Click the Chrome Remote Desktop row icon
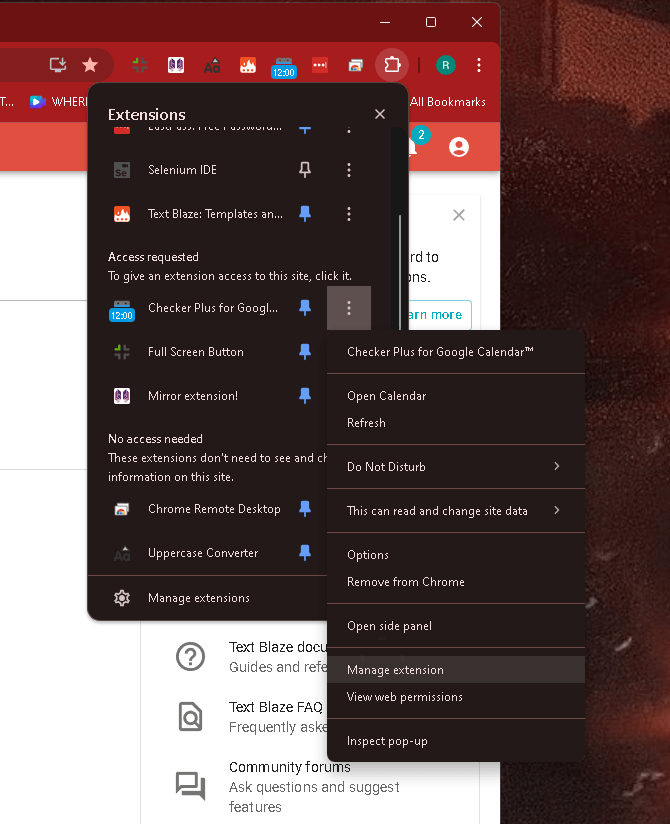This screenshot has height=824, width=670. [x=122, y=509]
